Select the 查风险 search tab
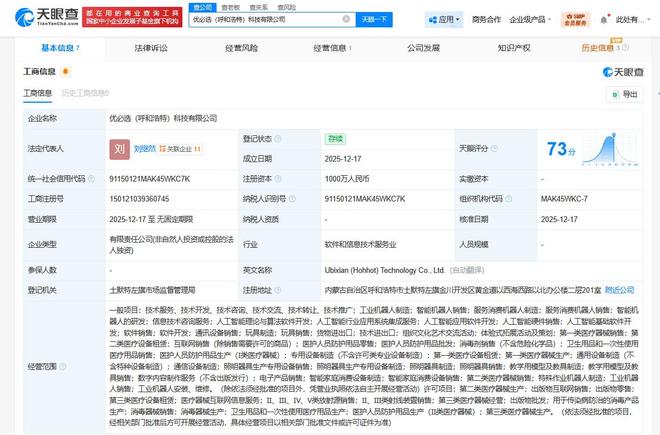Viewport: 660px width, 435px height. (x=286, y=7)
